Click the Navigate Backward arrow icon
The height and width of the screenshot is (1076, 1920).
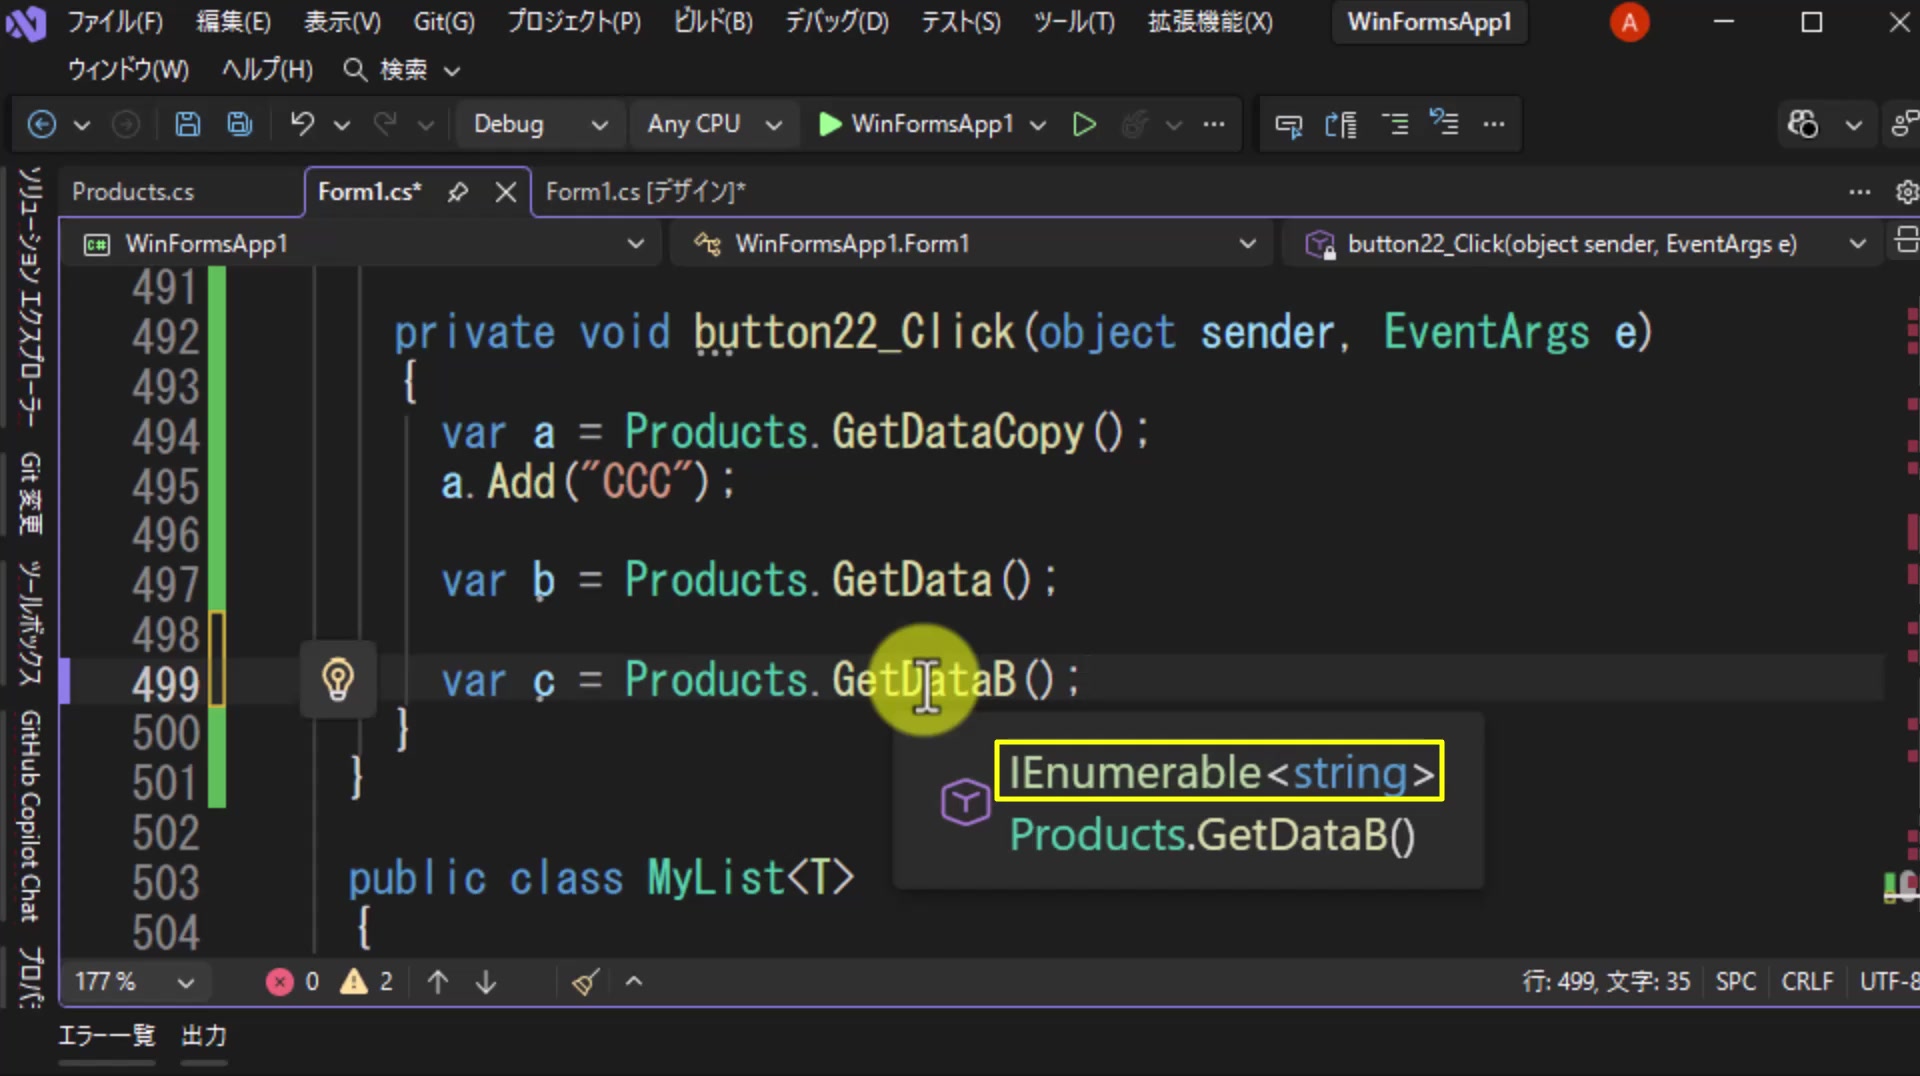pos(41,124)
